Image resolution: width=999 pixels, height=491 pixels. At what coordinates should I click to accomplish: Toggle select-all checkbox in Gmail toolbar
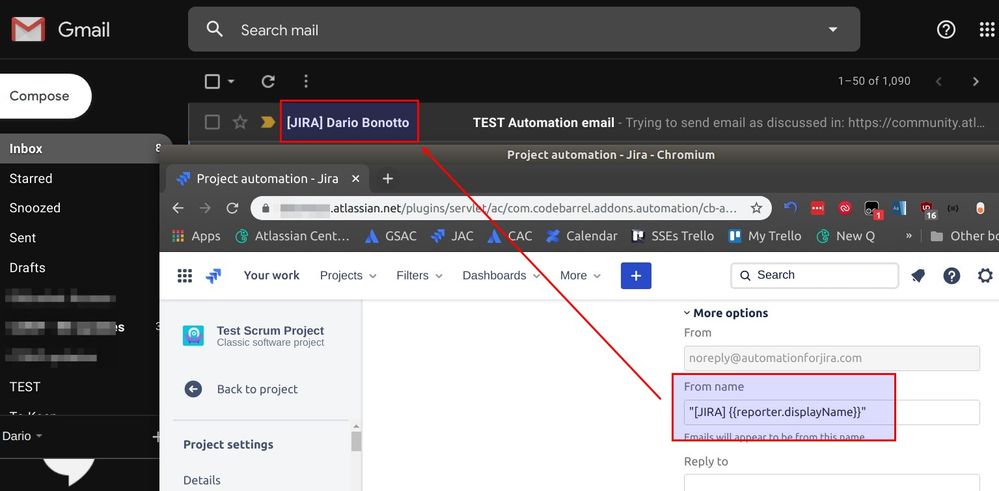212,82
